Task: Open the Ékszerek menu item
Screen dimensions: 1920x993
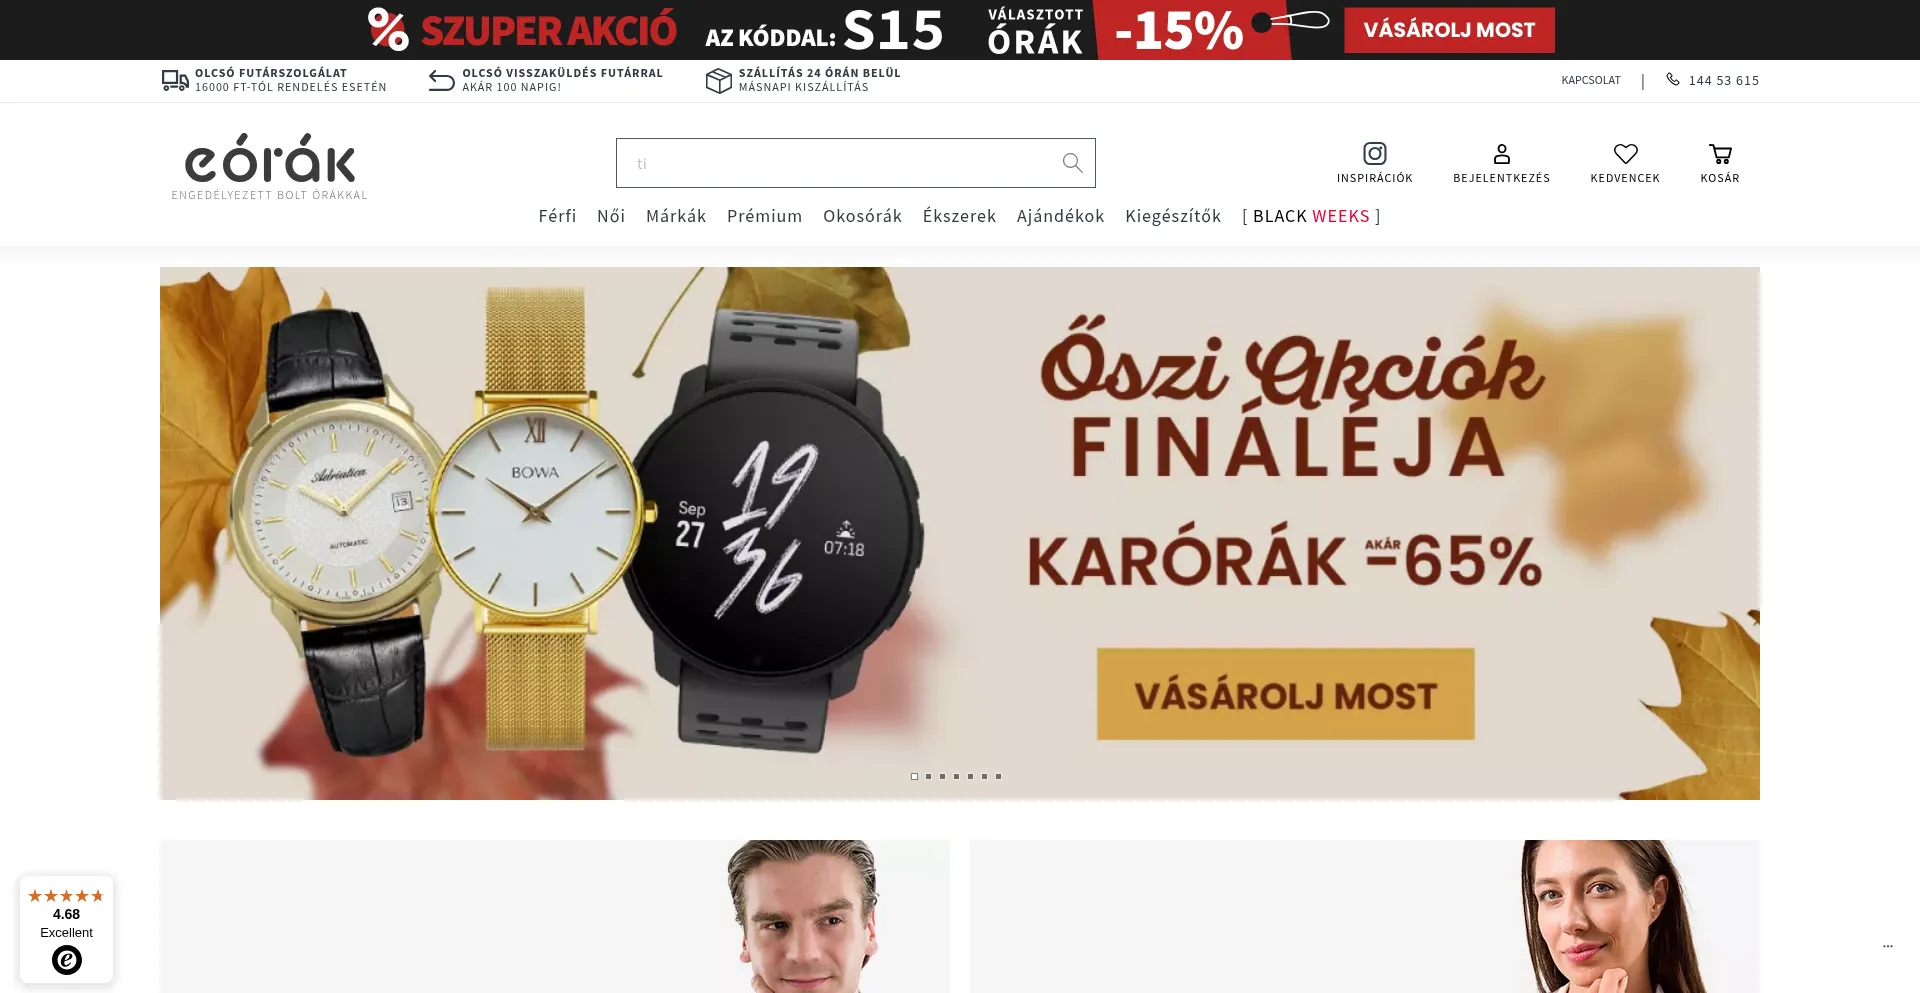Action: (x=959, y=216)
